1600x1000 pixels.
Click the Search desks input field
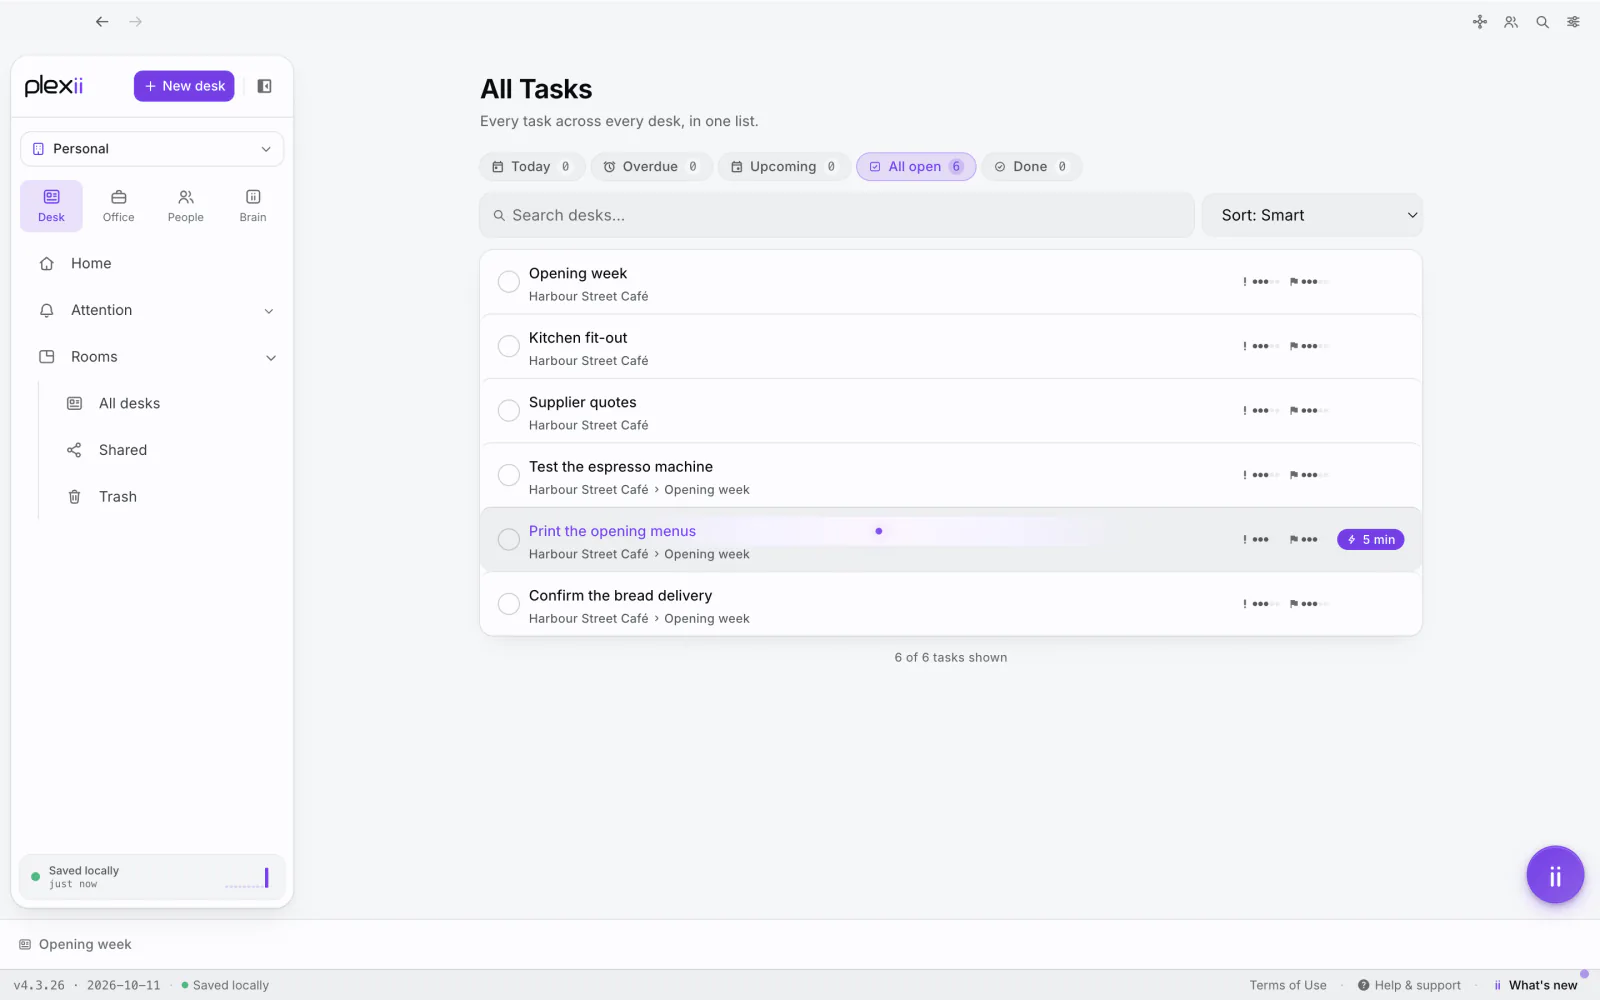(x=837, y=215)
